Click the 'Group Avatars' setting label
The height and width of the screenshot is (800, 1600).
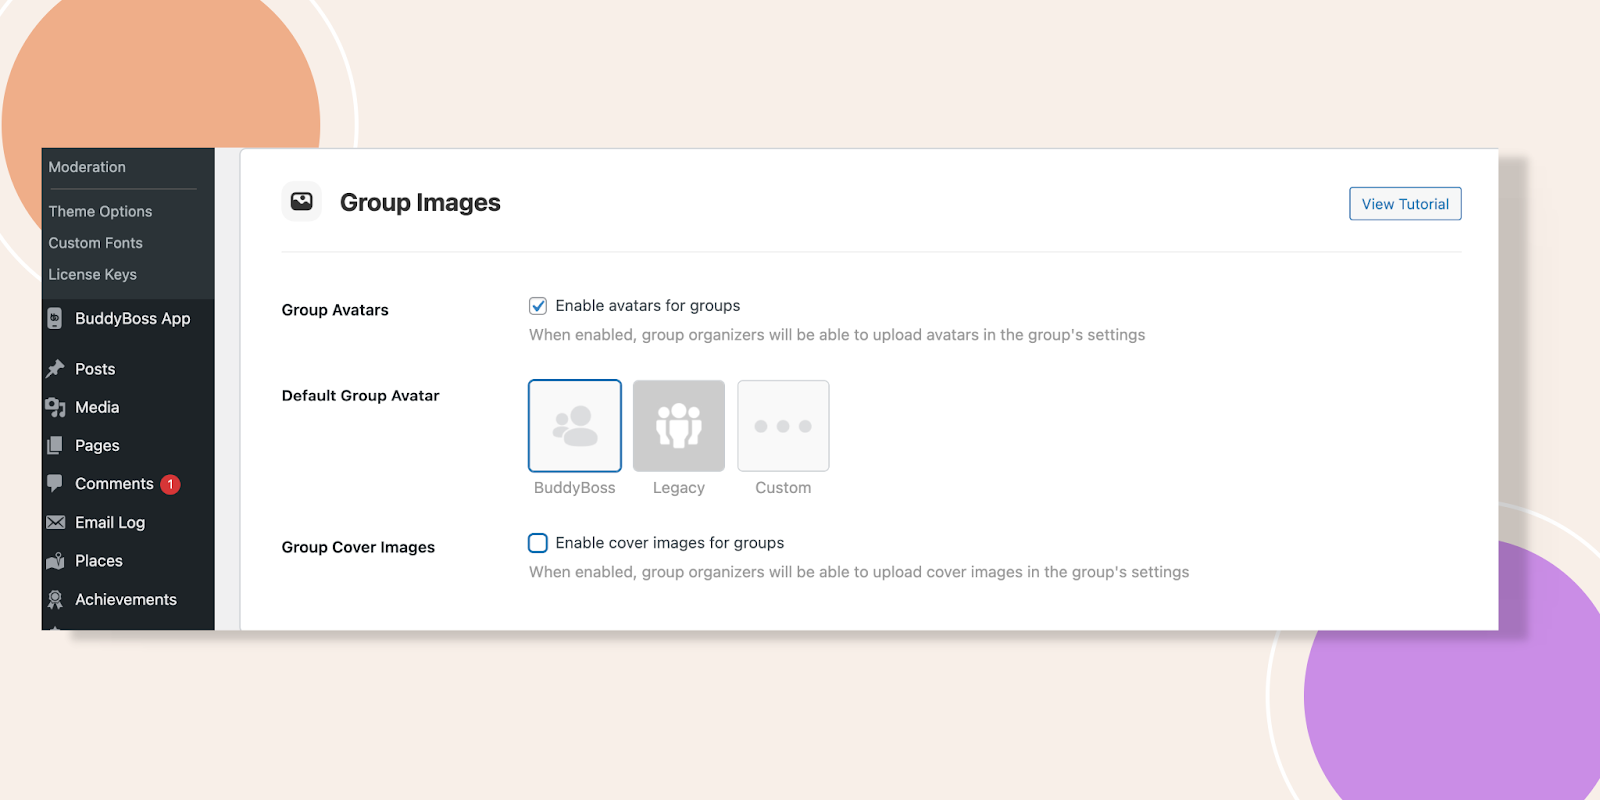click(335, 310)
